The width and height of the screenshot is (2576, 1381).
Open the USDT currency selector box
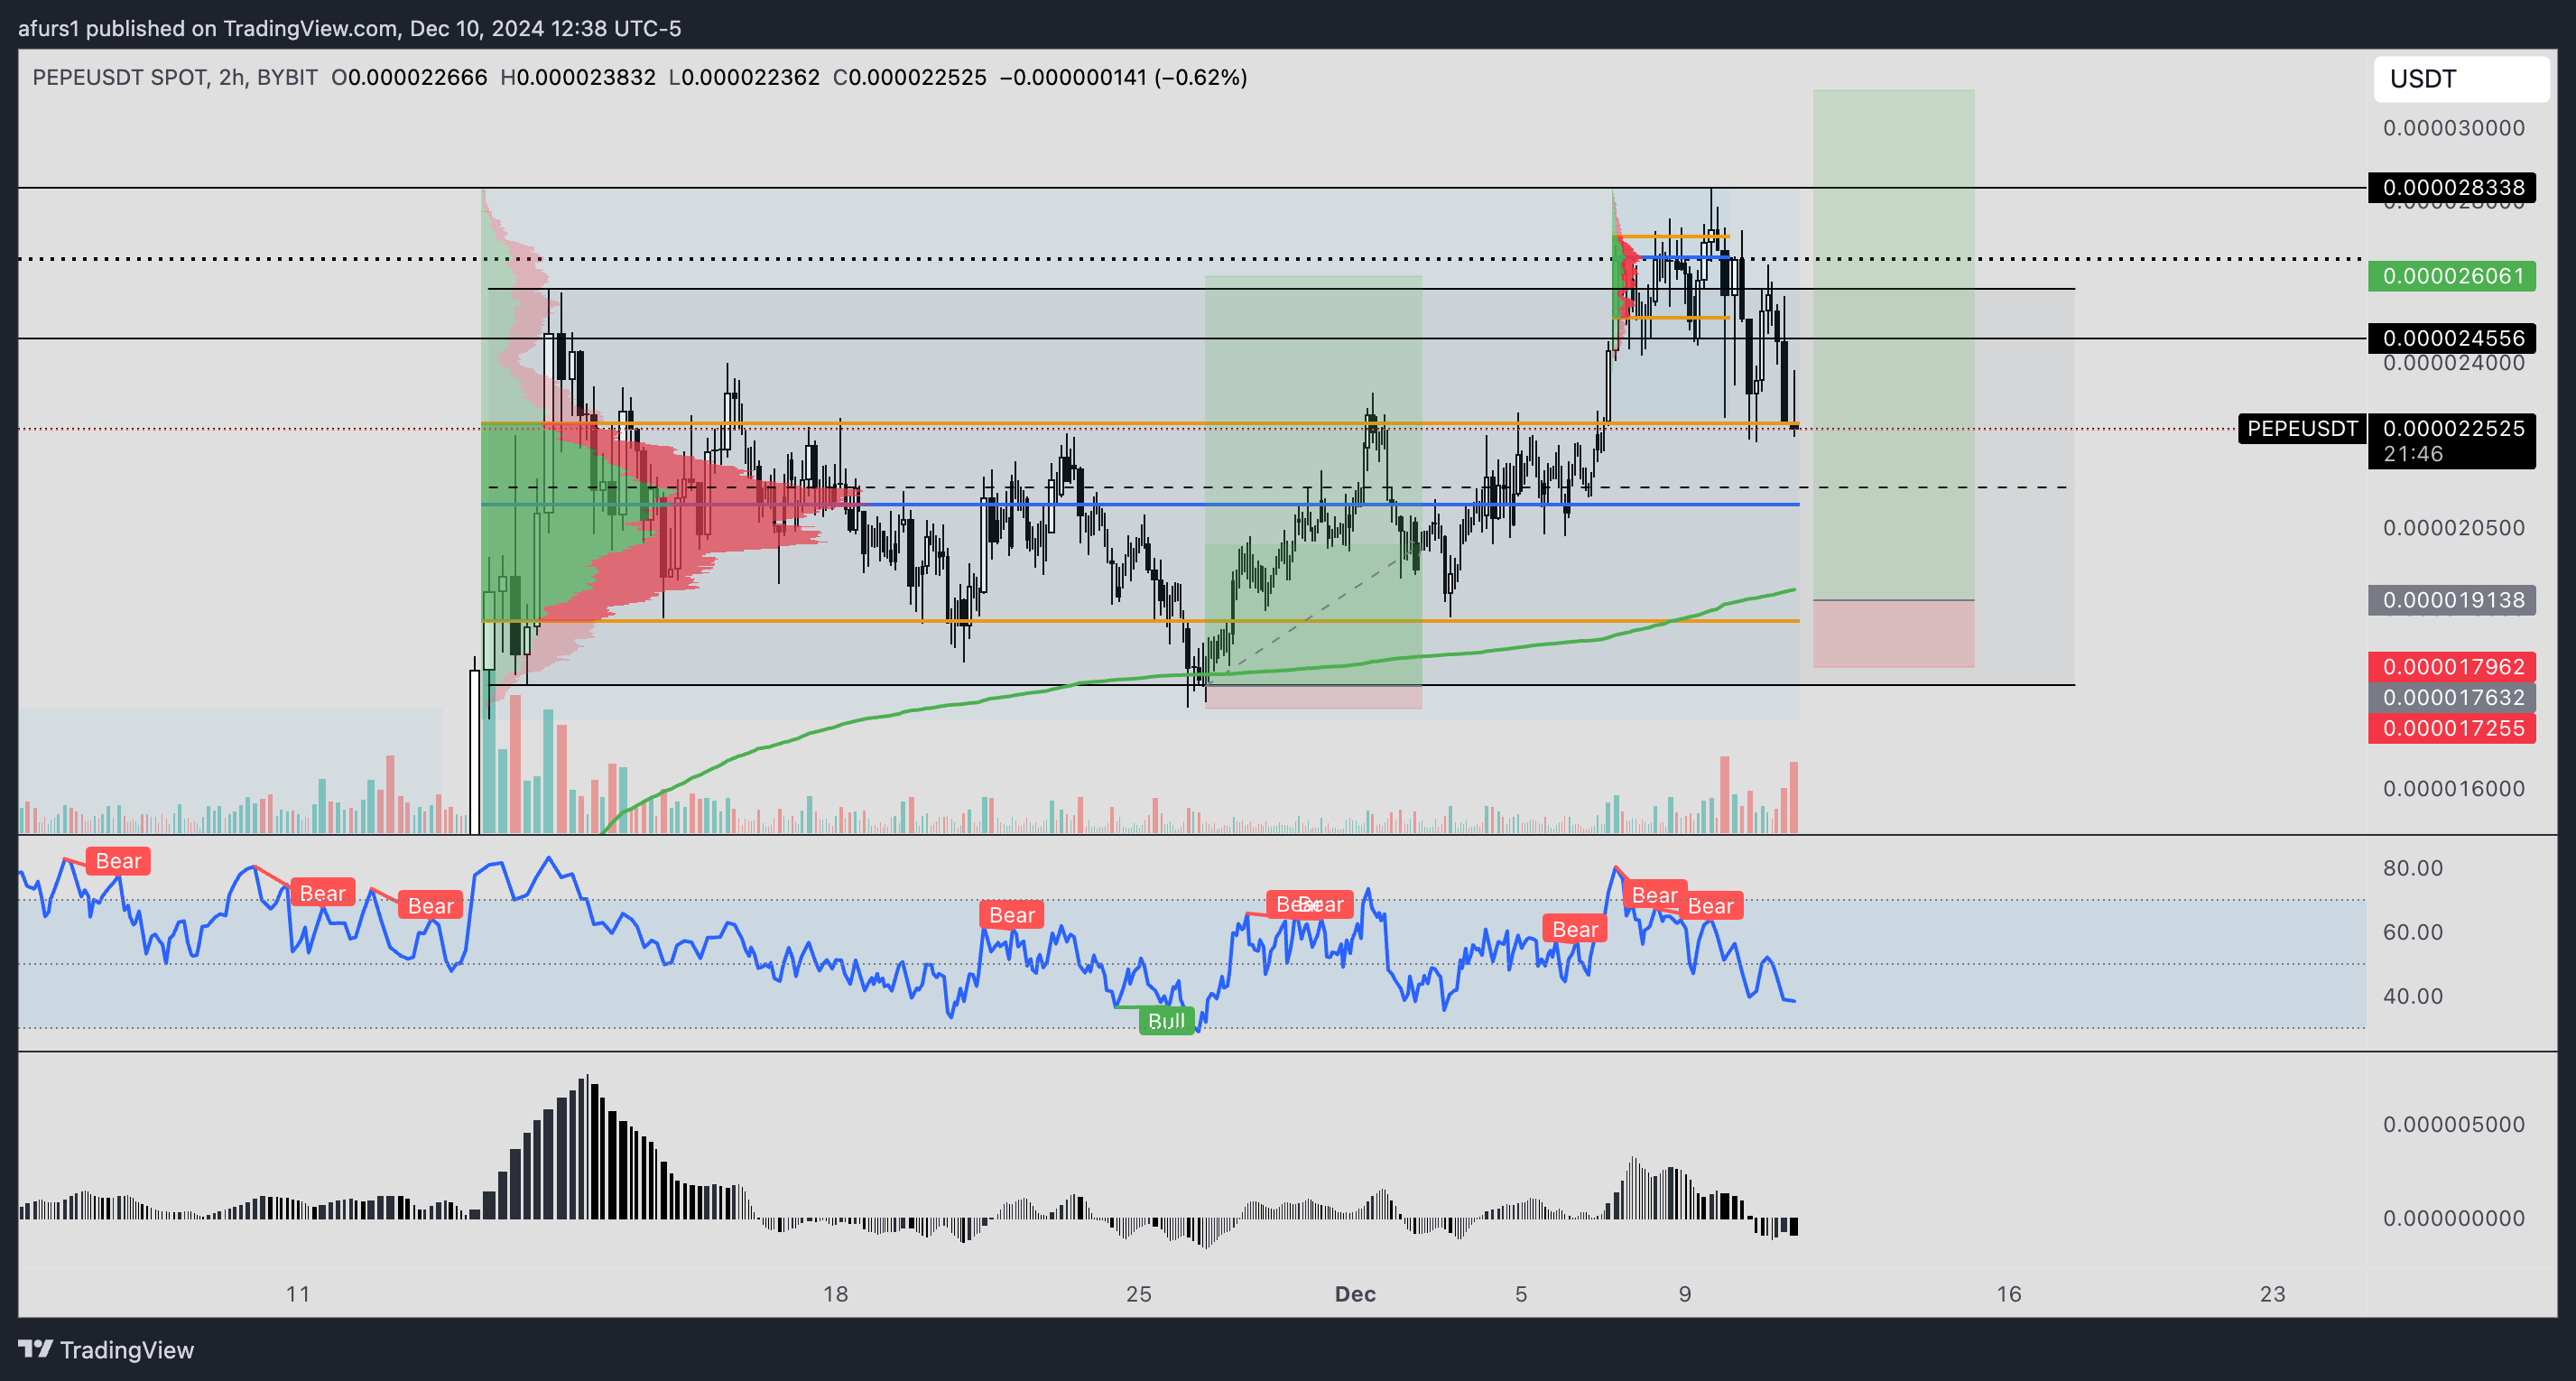[x=2461, y=79]
